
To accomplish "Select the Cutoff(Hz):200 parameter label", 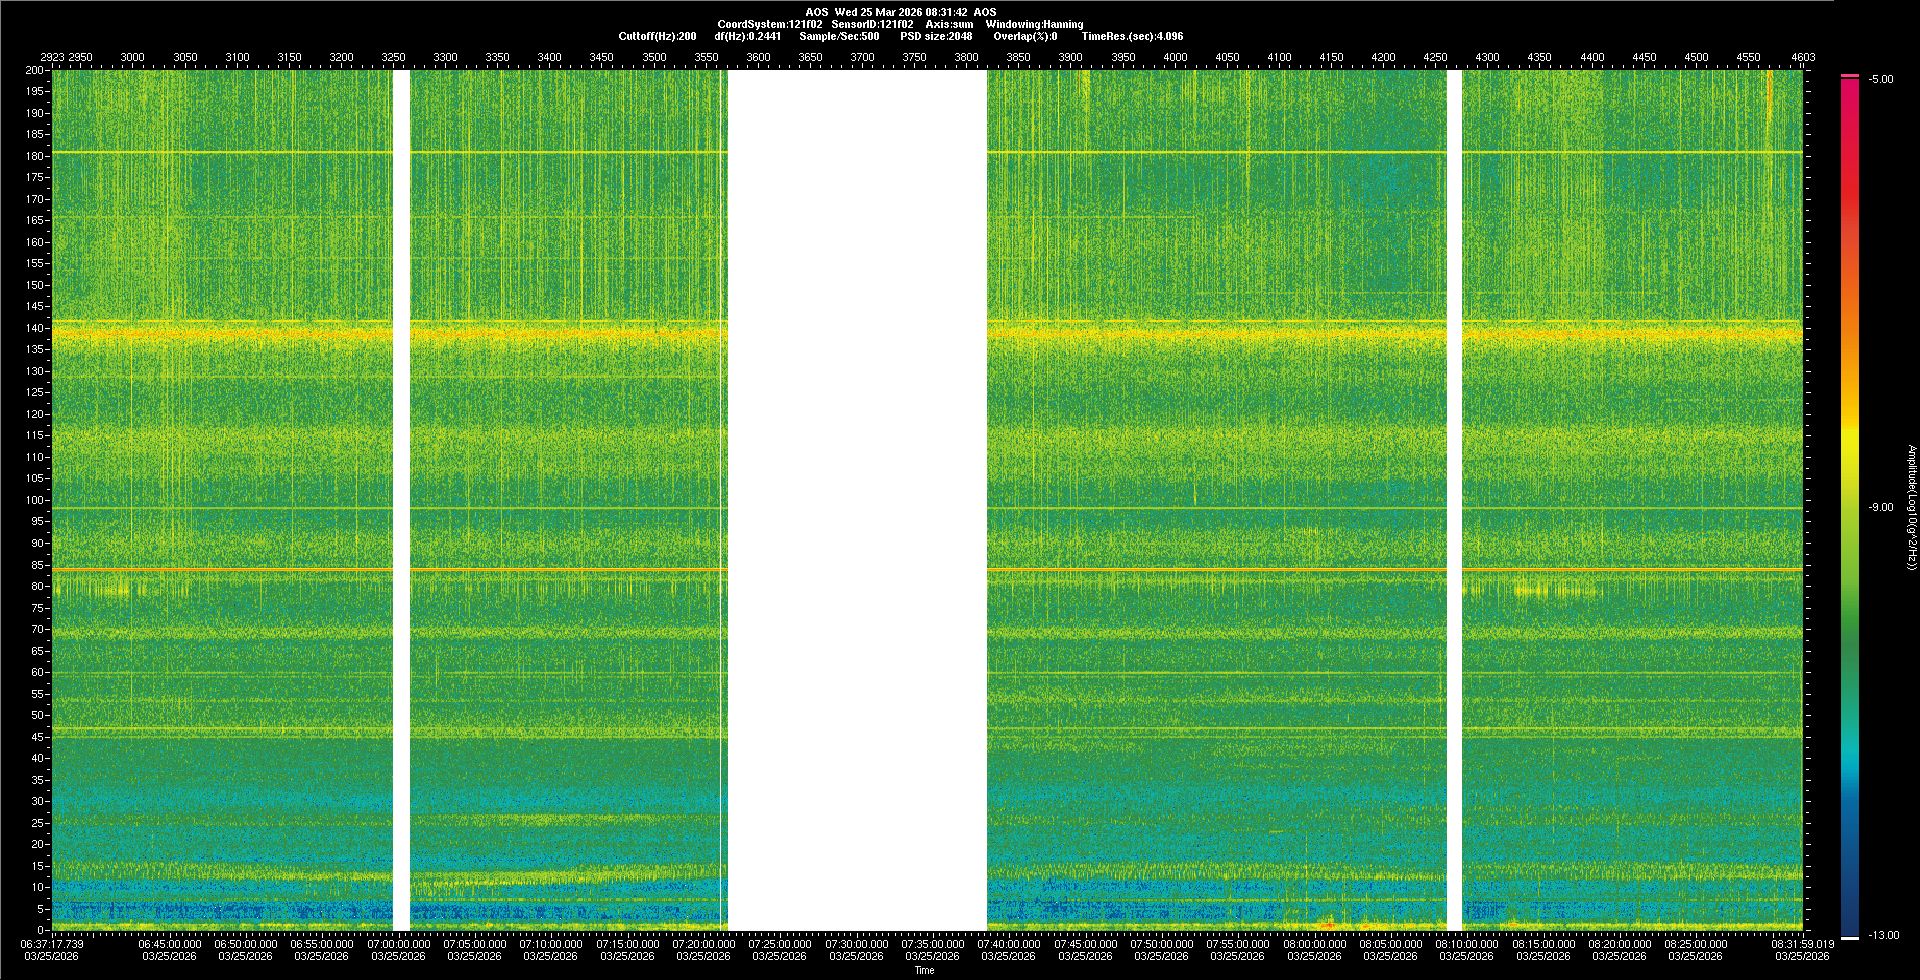I will 657,36.
